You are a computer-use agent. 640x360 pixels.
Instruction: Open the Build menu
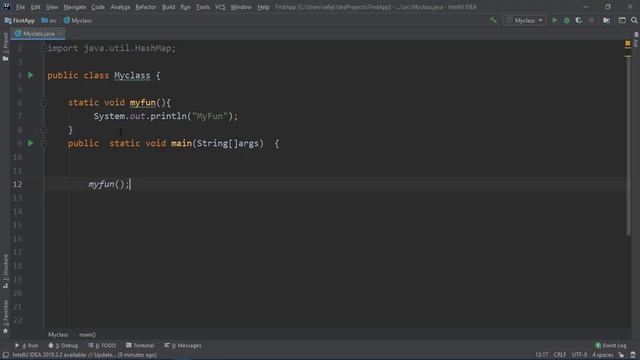click(x=168, y=7)
